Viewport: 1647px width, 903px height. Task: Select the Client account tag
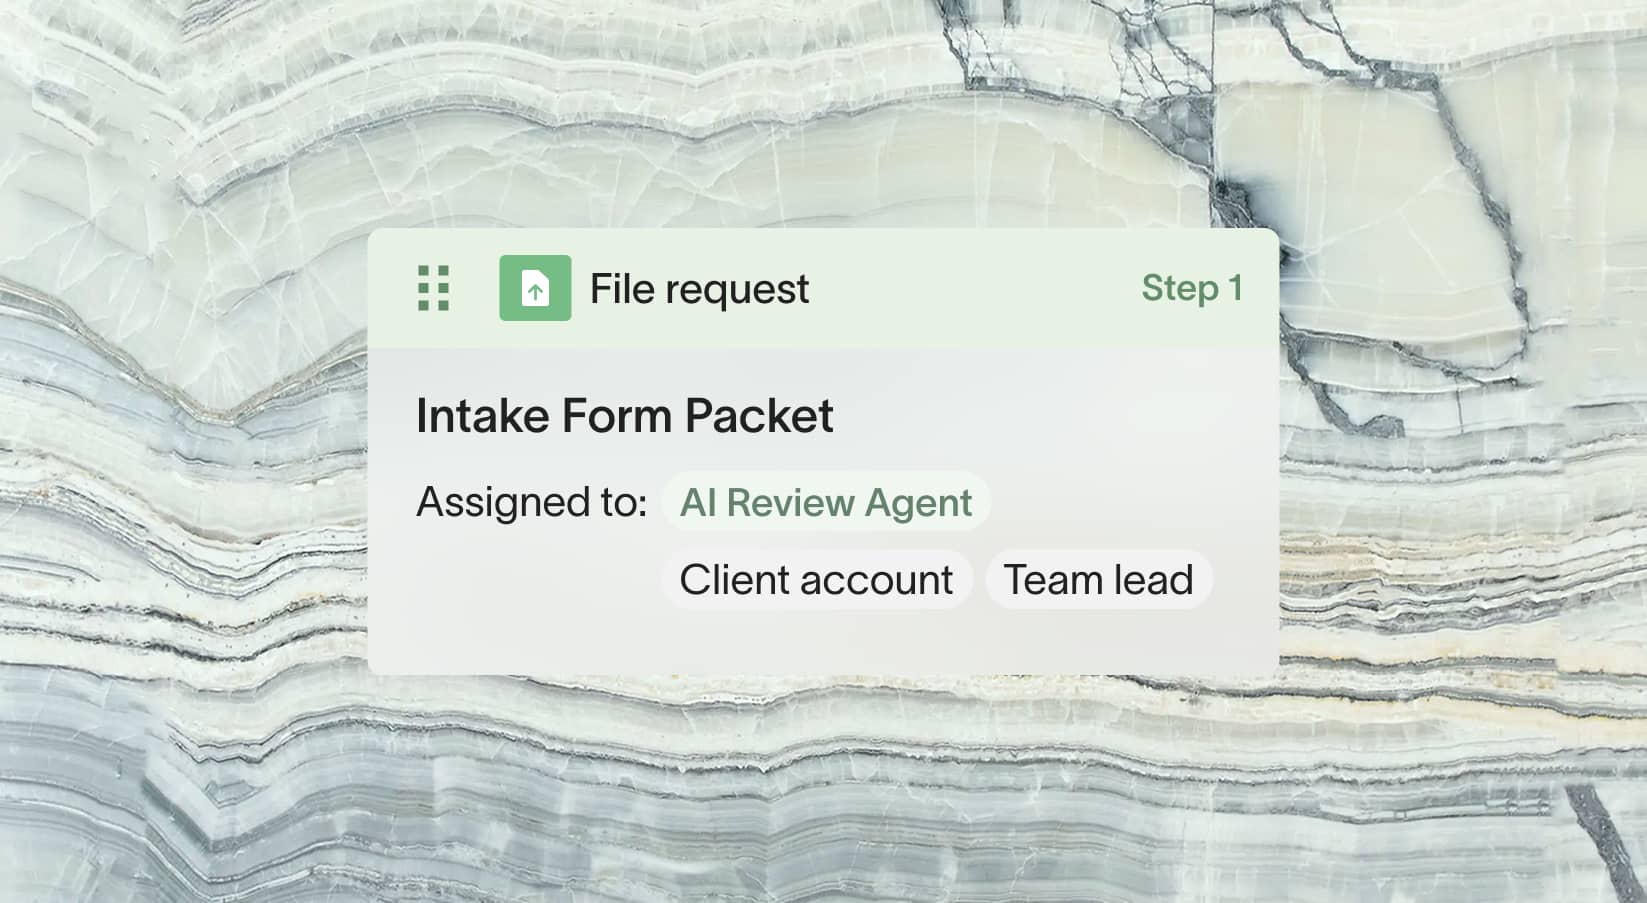[816, 579]
